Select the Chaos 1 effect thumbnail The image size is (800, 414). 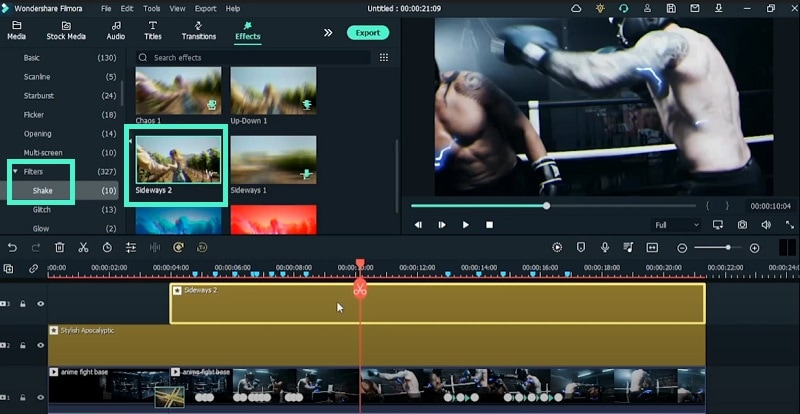[178, 90]
